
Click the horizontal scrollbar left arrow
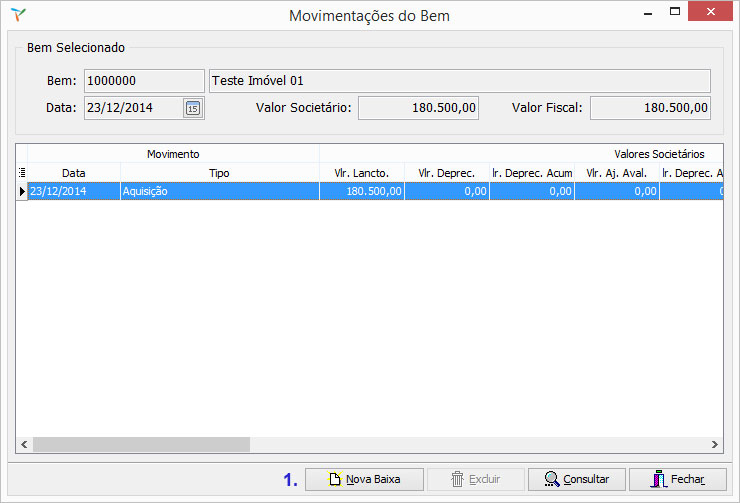click(24, 444)
